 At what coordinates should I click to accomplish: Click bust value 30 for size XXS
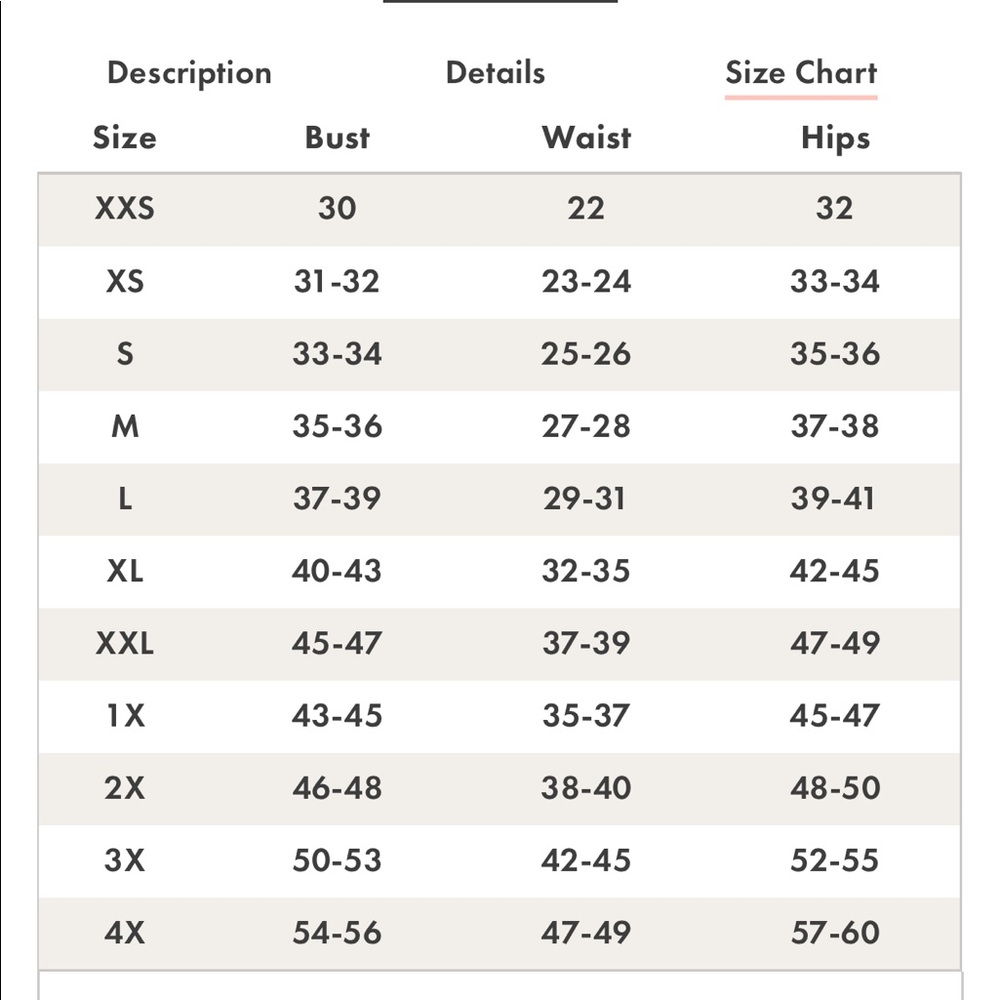[x=337, y=209]
